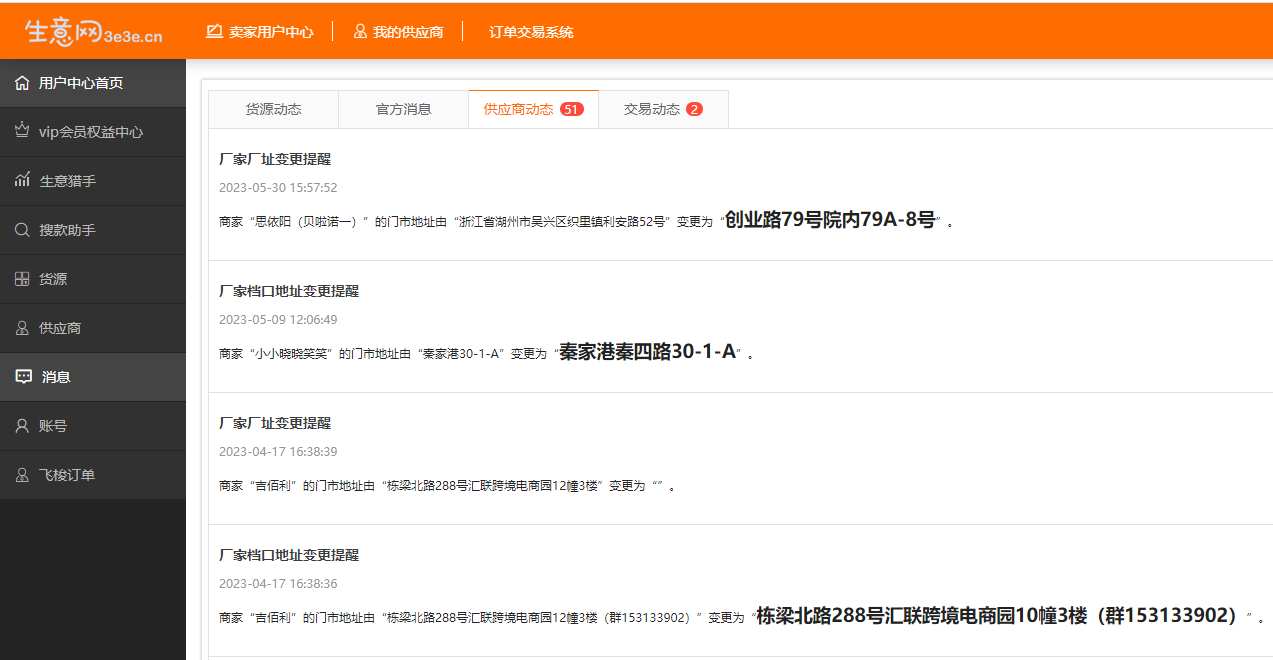Click the timestamp 2023-05-30 15:57:52
Image resolution: width=1273 pixels, height=660 pixels.
click(x=278, y=187)
